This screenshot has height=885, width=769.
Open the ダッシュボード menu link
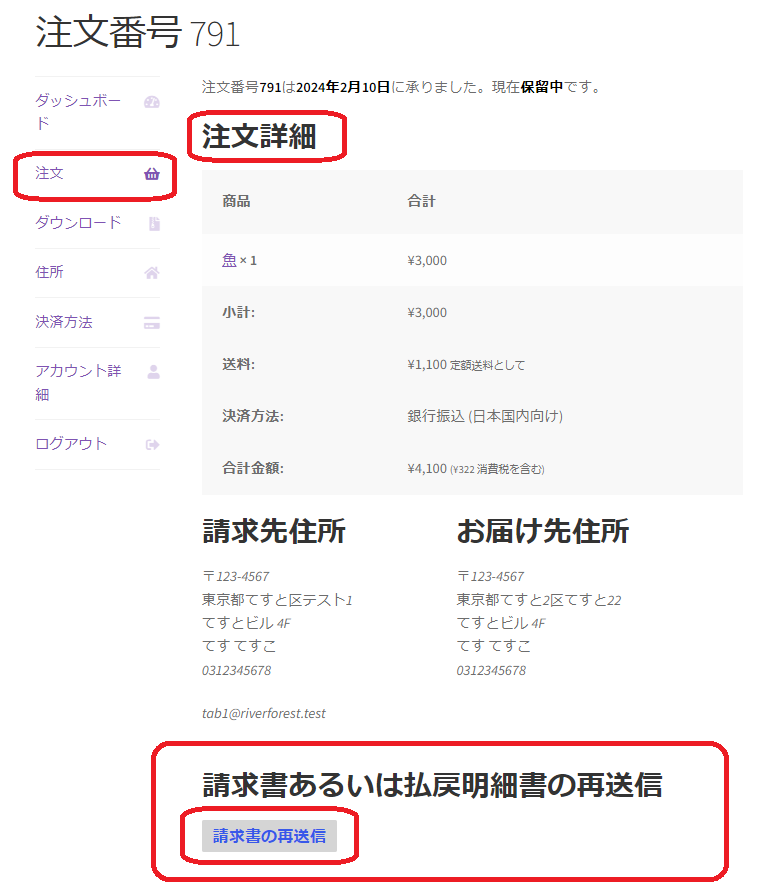[x=78, y=112]
